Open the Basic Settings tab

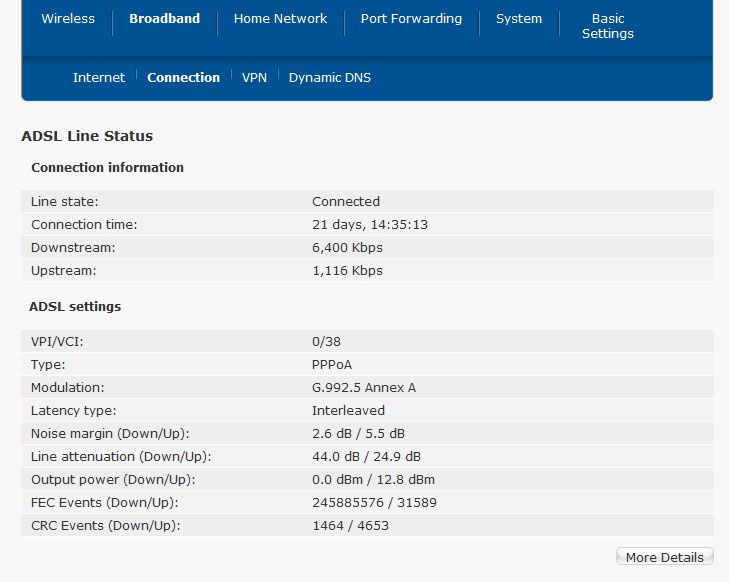click(x=608, y=26)
